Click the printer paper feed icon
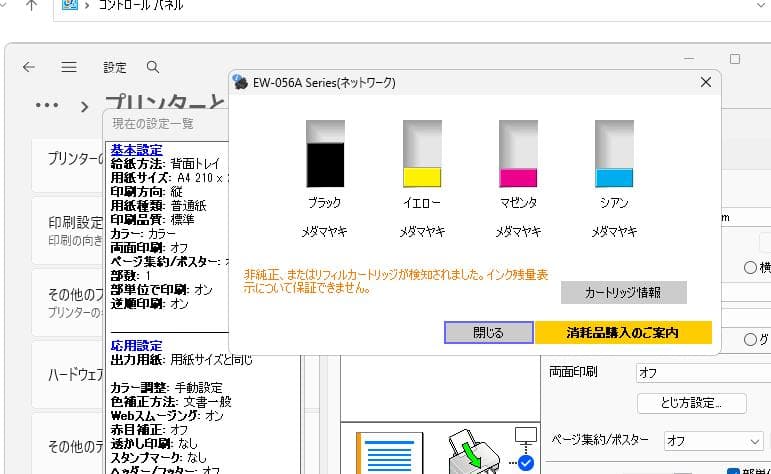 pos(472,451)
